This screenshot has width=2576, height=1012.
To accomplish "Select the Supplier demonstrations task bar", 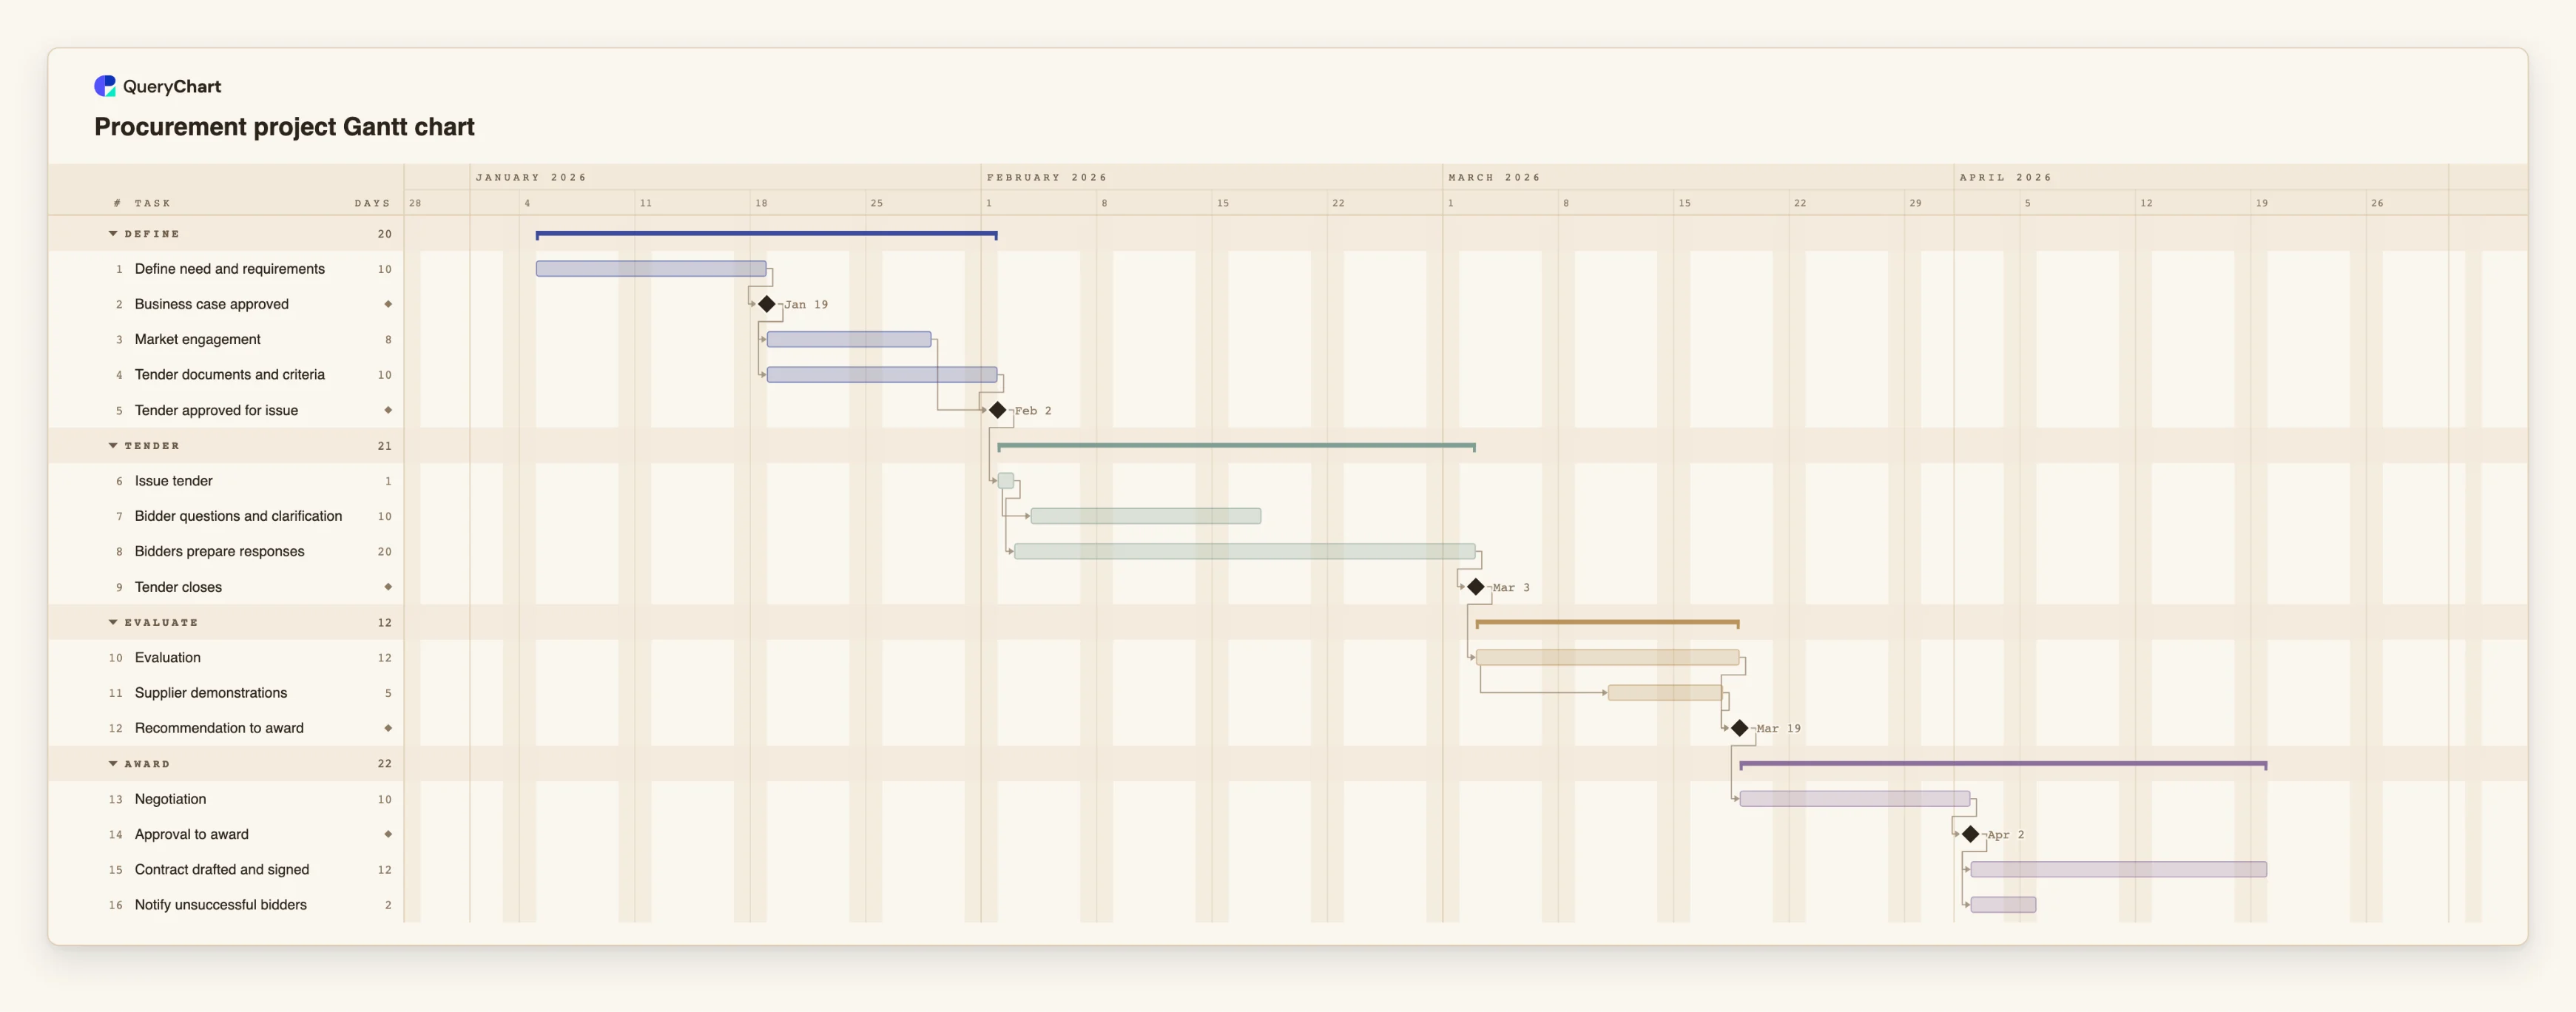I will pyautogui.click(x=1665, y=693).
